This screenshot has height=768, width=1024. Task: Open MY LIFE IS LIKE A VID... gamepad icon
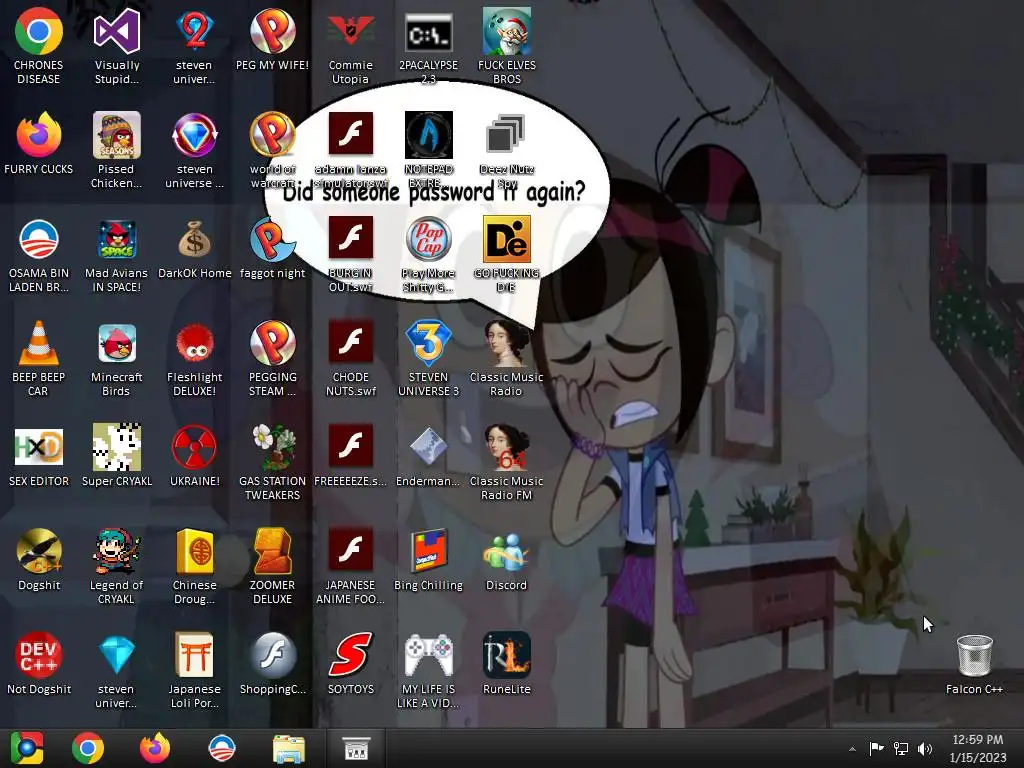(428, 670)
